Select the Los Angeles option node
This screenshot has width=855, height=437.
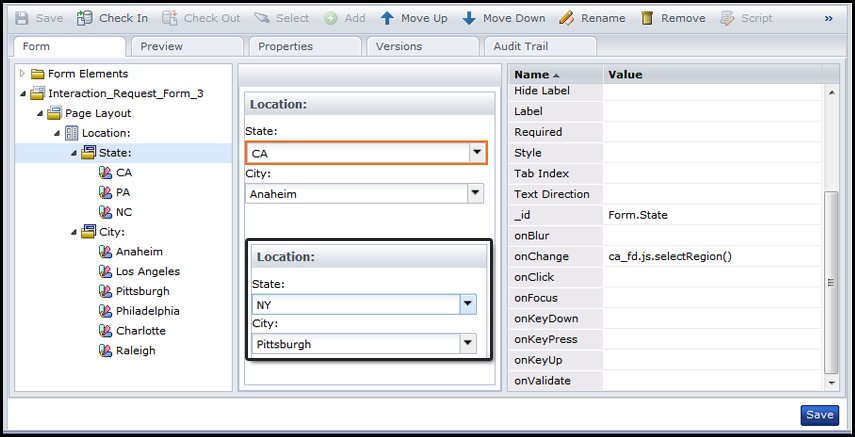point(147,271)
